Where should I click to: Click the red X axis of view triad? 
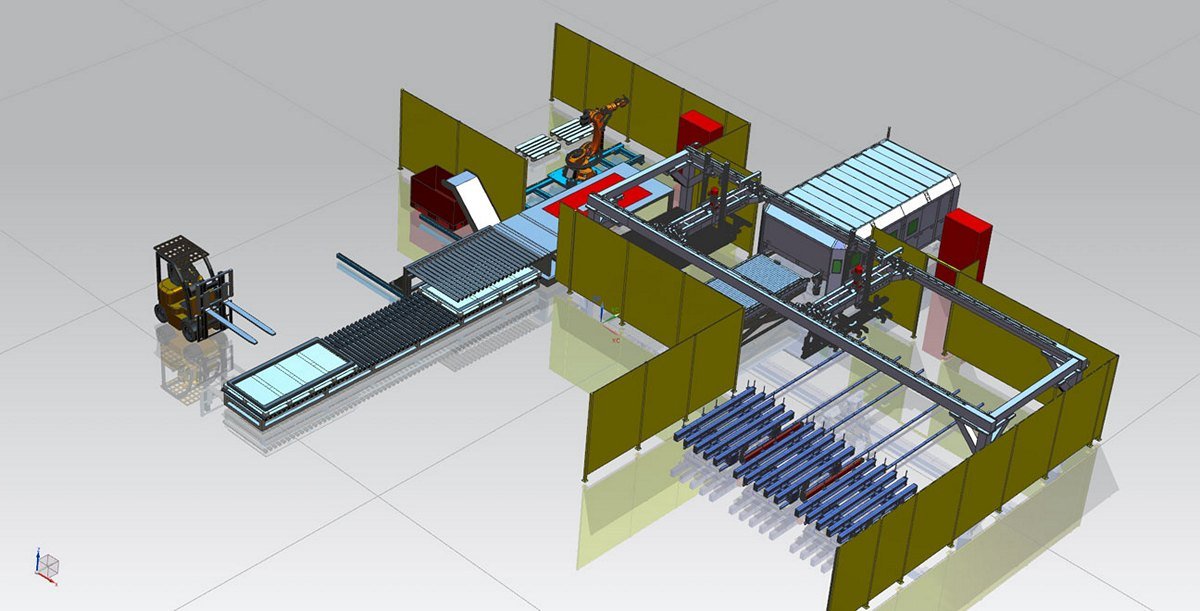(48, 576)
